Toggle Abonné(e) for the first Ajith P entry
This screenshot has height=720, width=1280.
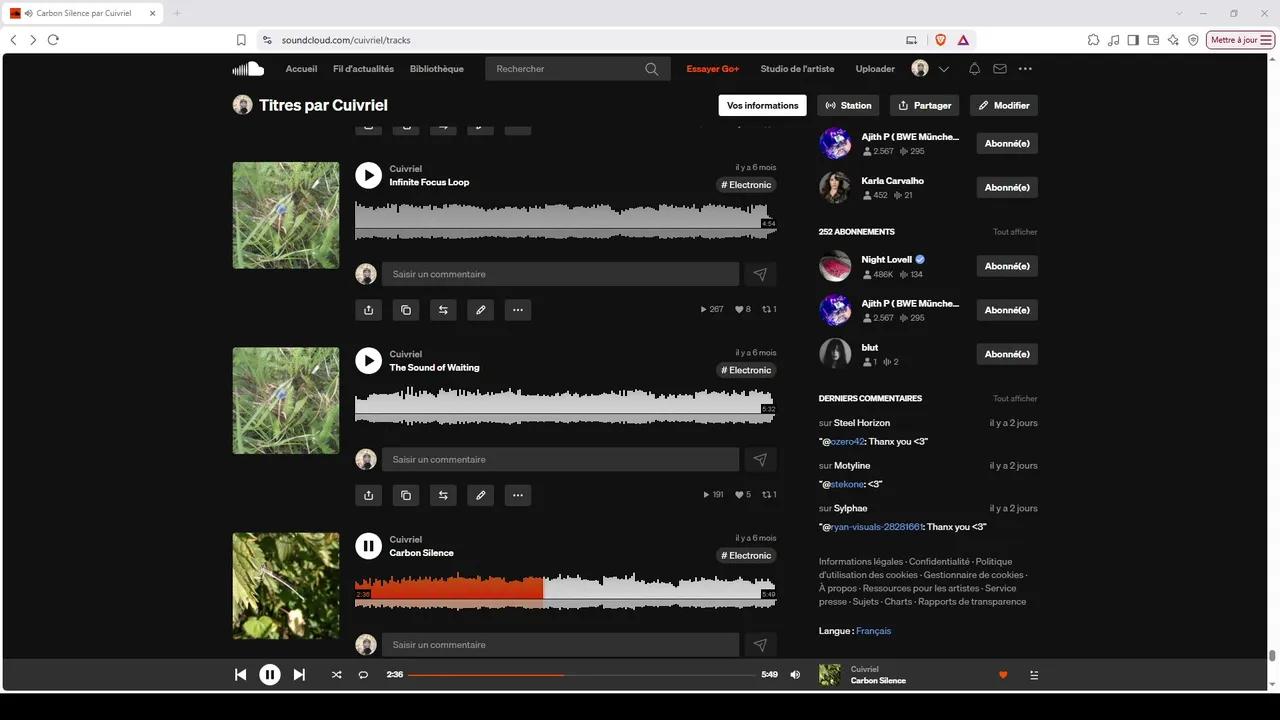[x=1007, y=143]
